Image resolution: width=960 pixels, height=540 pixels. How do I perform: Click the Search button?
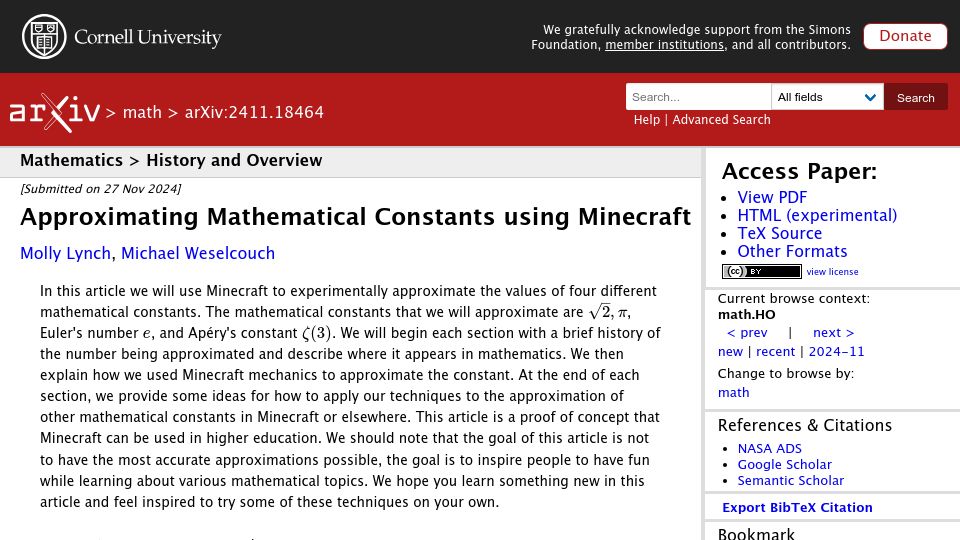tap(915, 97)
